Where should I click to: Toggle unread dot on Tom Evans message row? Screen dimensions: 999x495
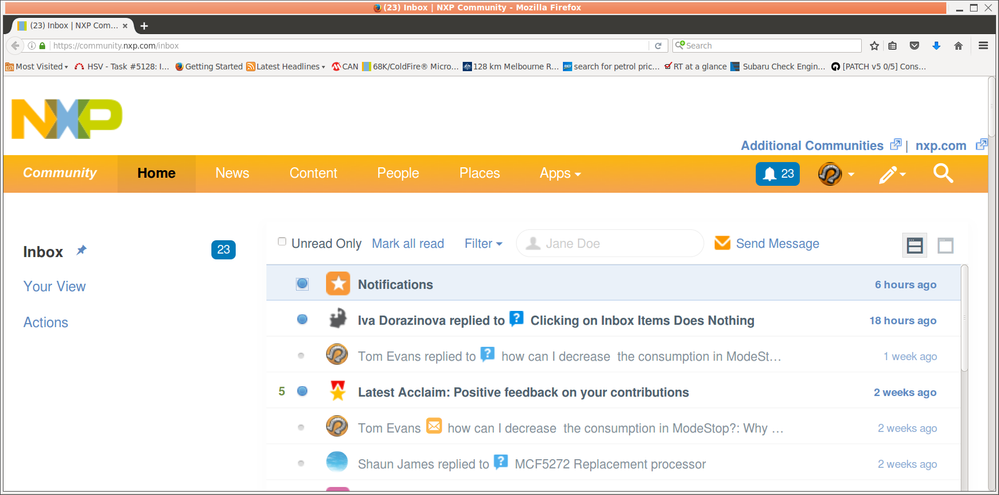pos(301,427)
